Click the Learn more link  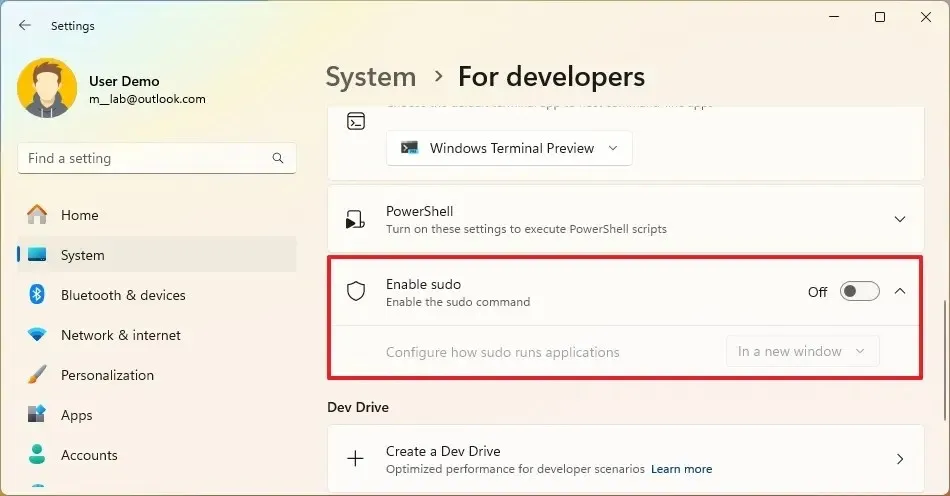point(681,469)
